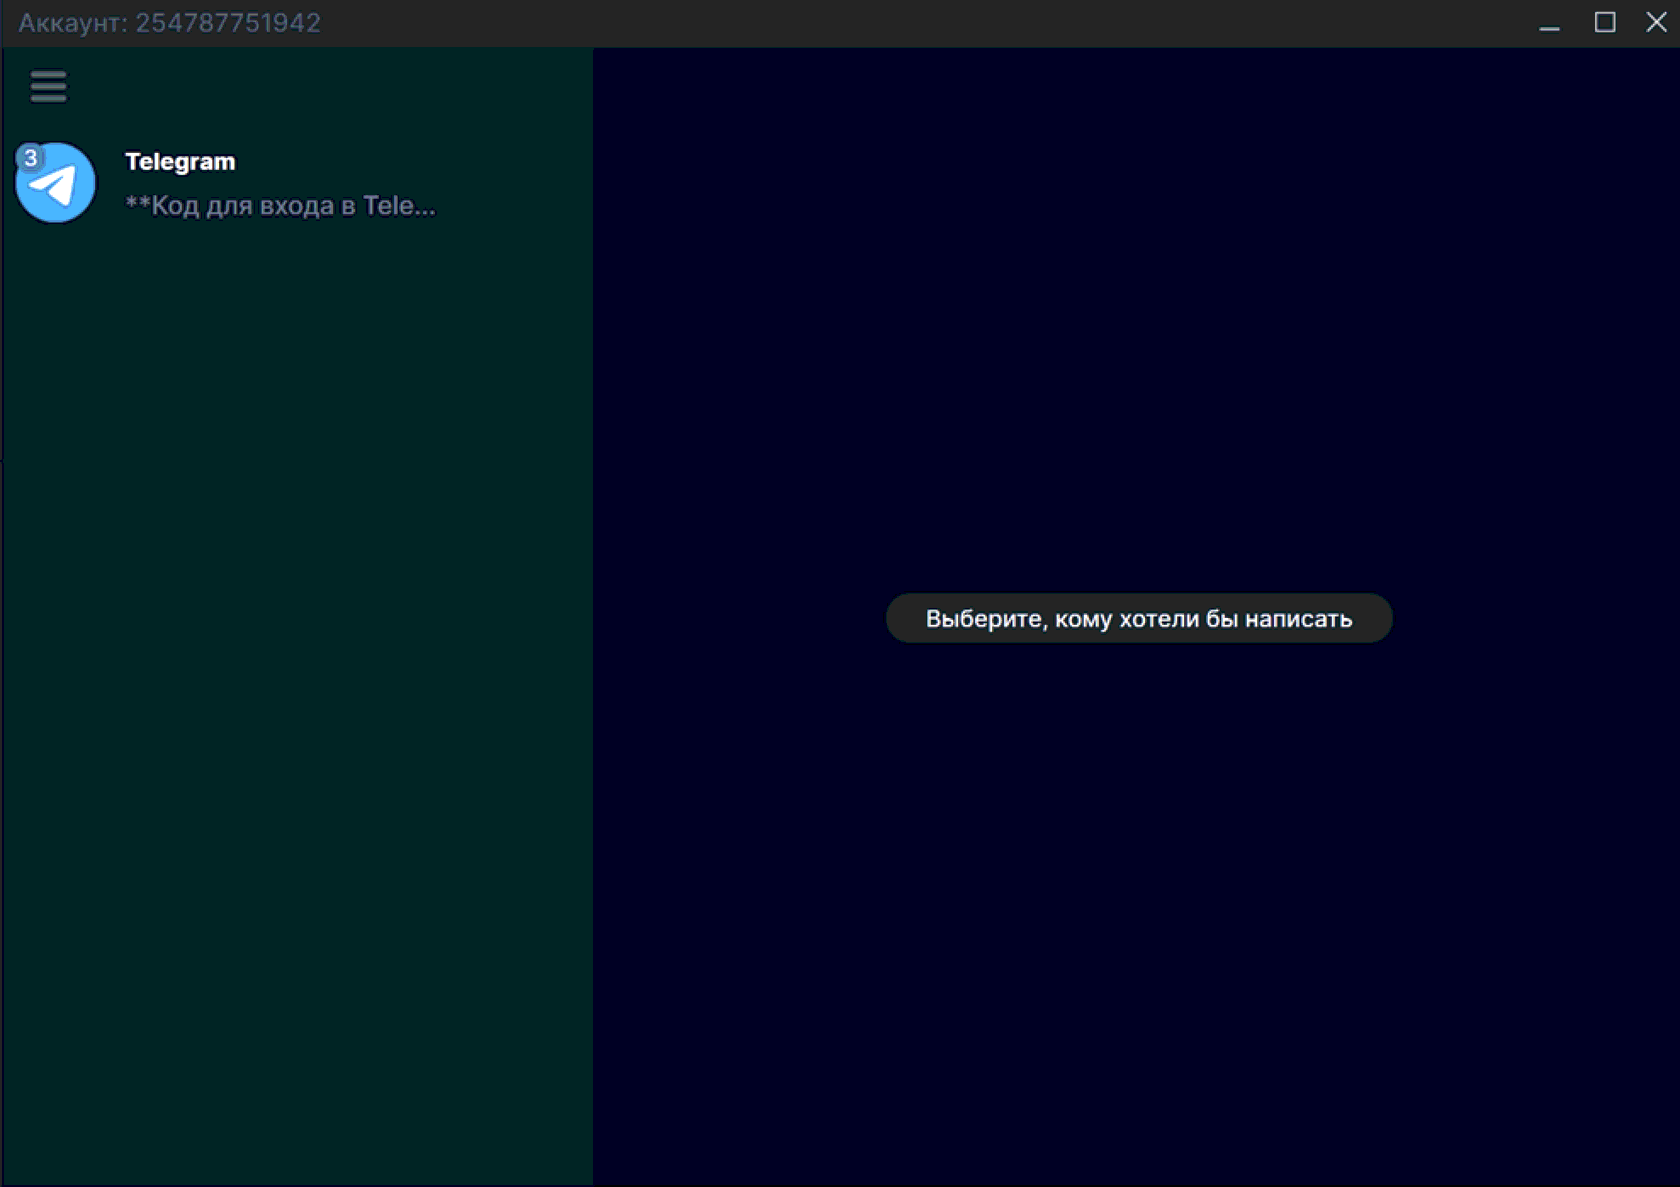
Task: Click the message preview "**Код для входа в Tele..."
Action: click(280, 205)
